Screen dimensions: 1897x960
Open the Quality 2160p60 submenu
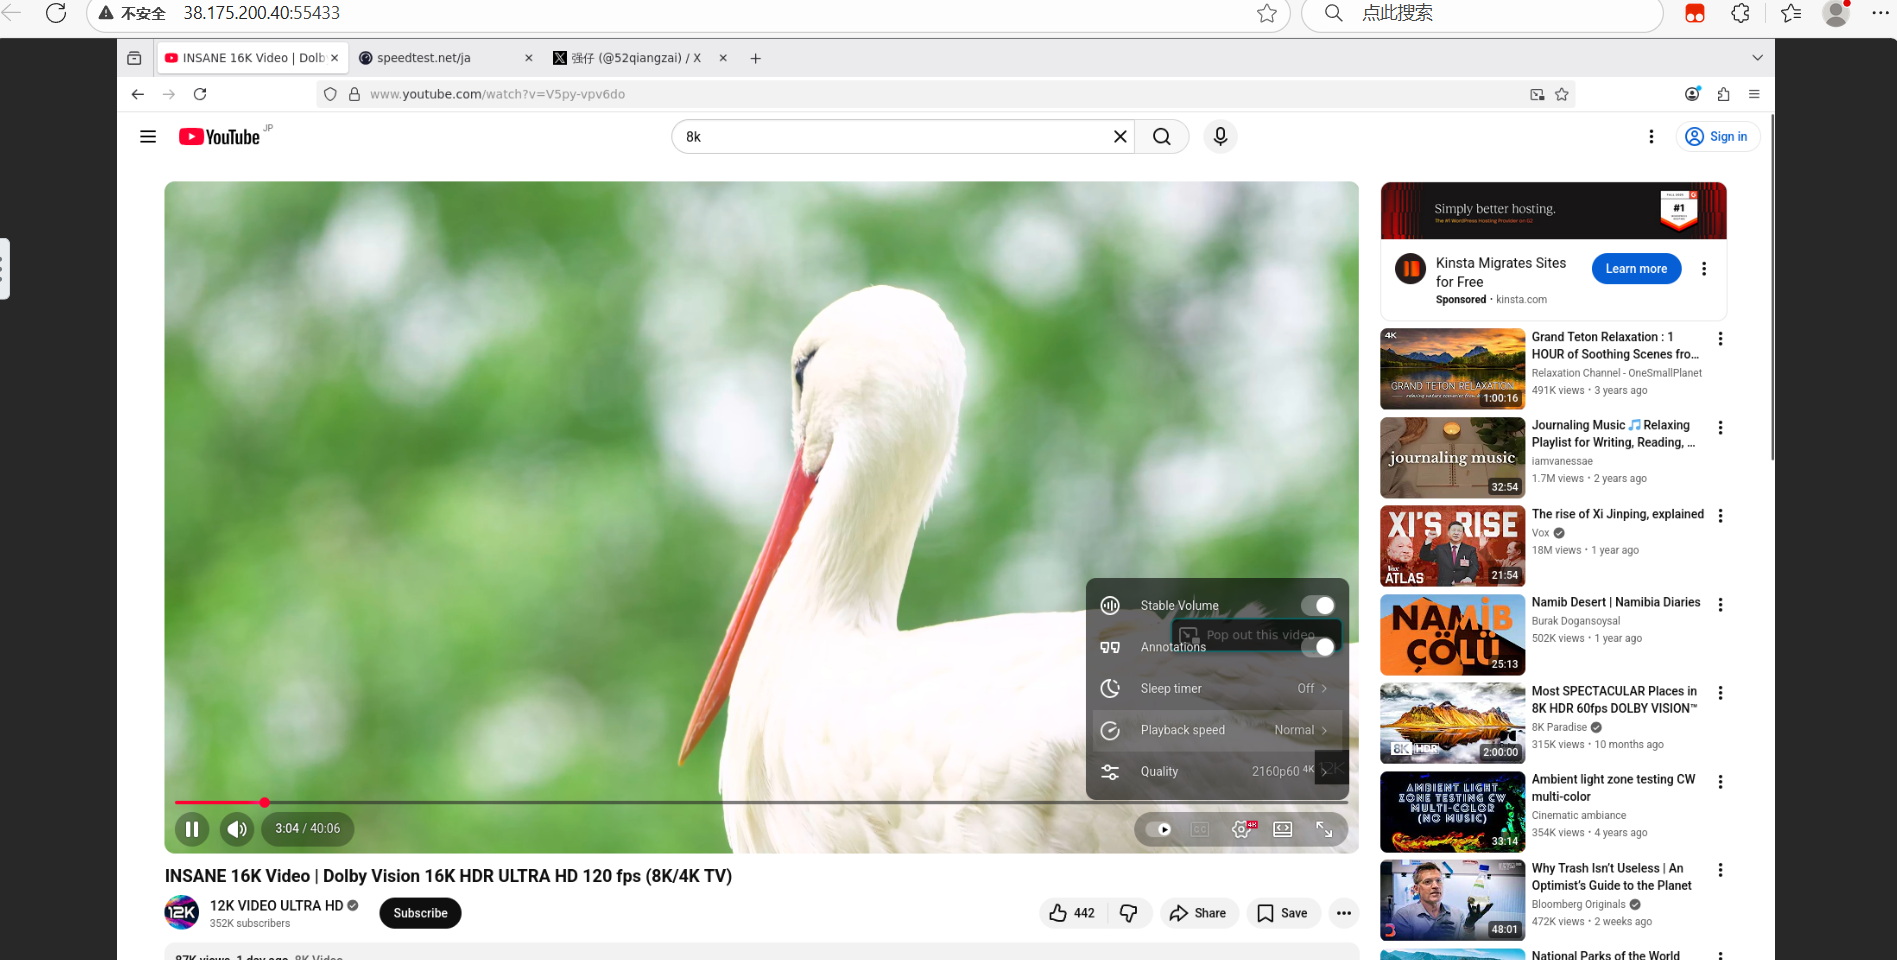[x=1217, y=772]
